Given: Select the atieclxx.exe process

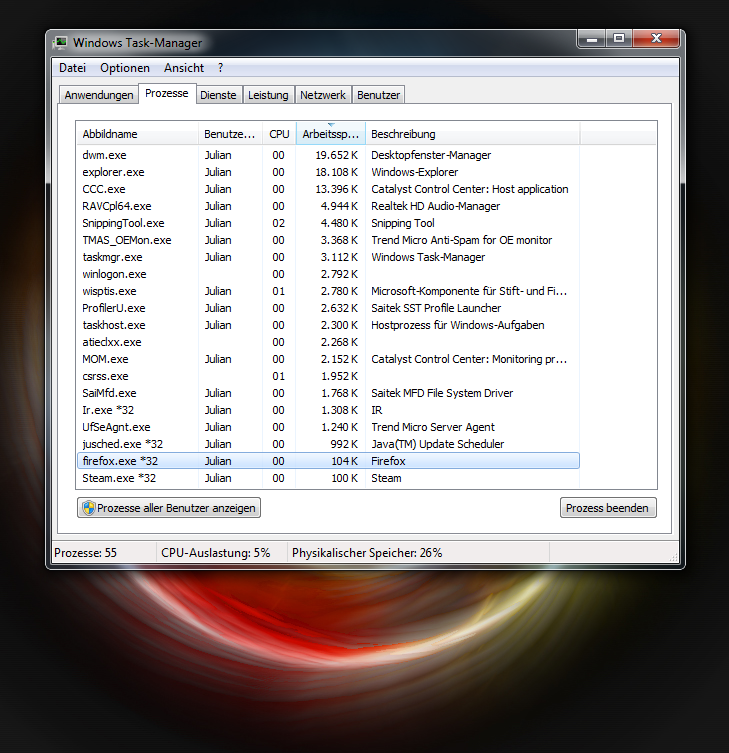Looking at the screenshot, I should tap(328, 342).
